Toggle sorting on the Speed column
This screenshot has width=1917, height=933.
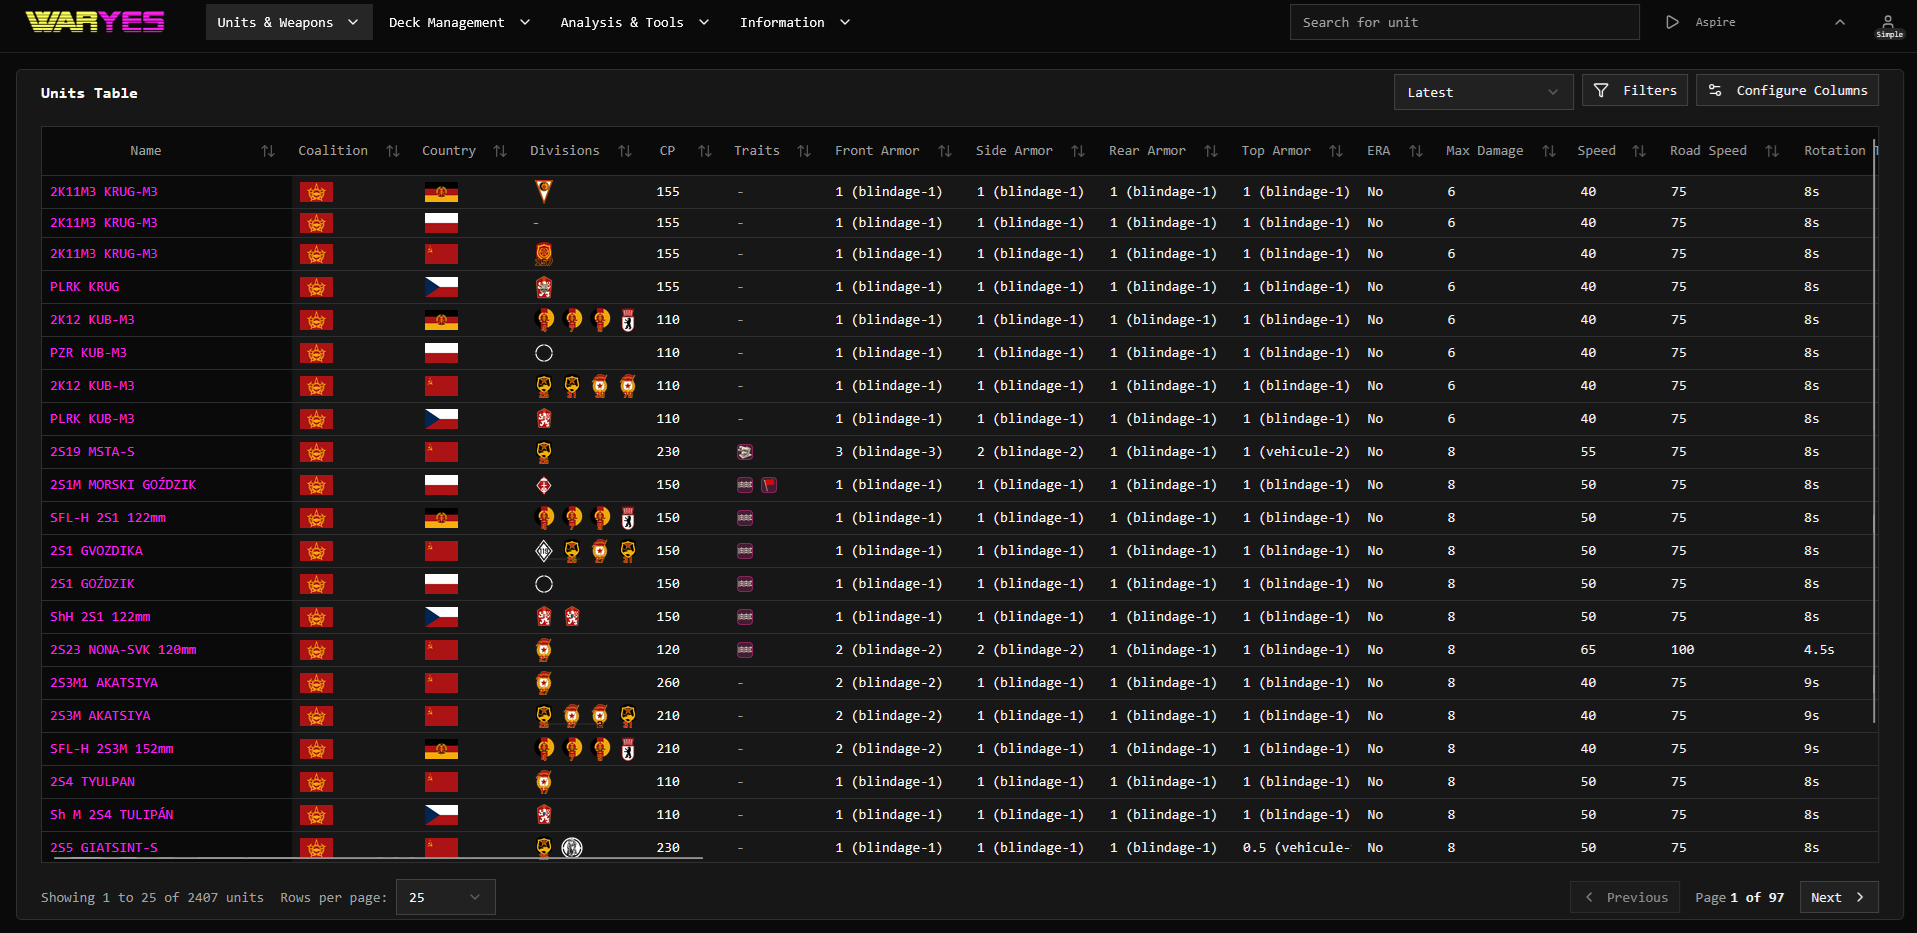click(x=1639, y=151)
